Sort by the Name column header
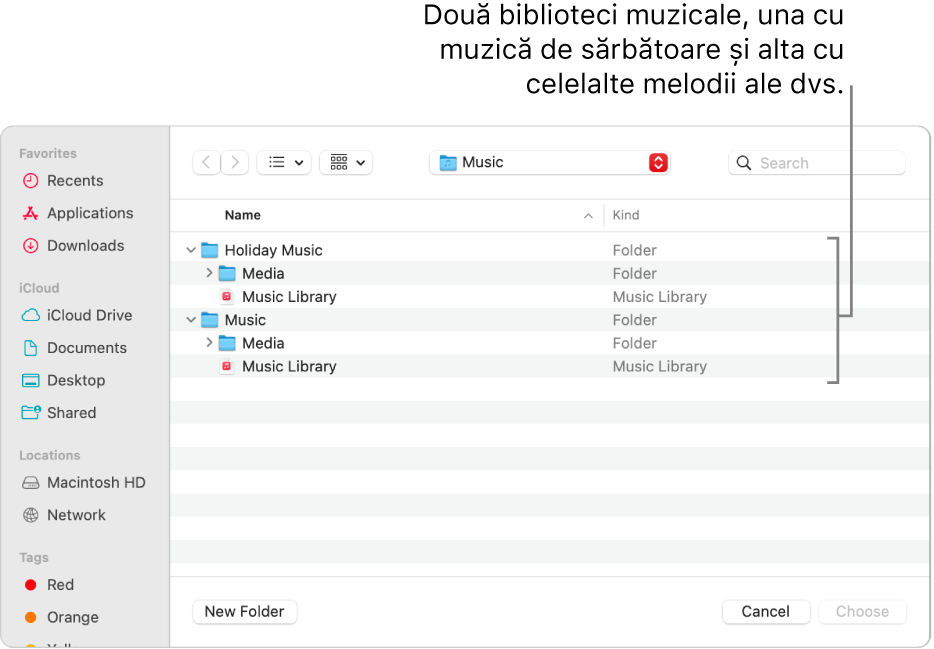 point(242,216)
